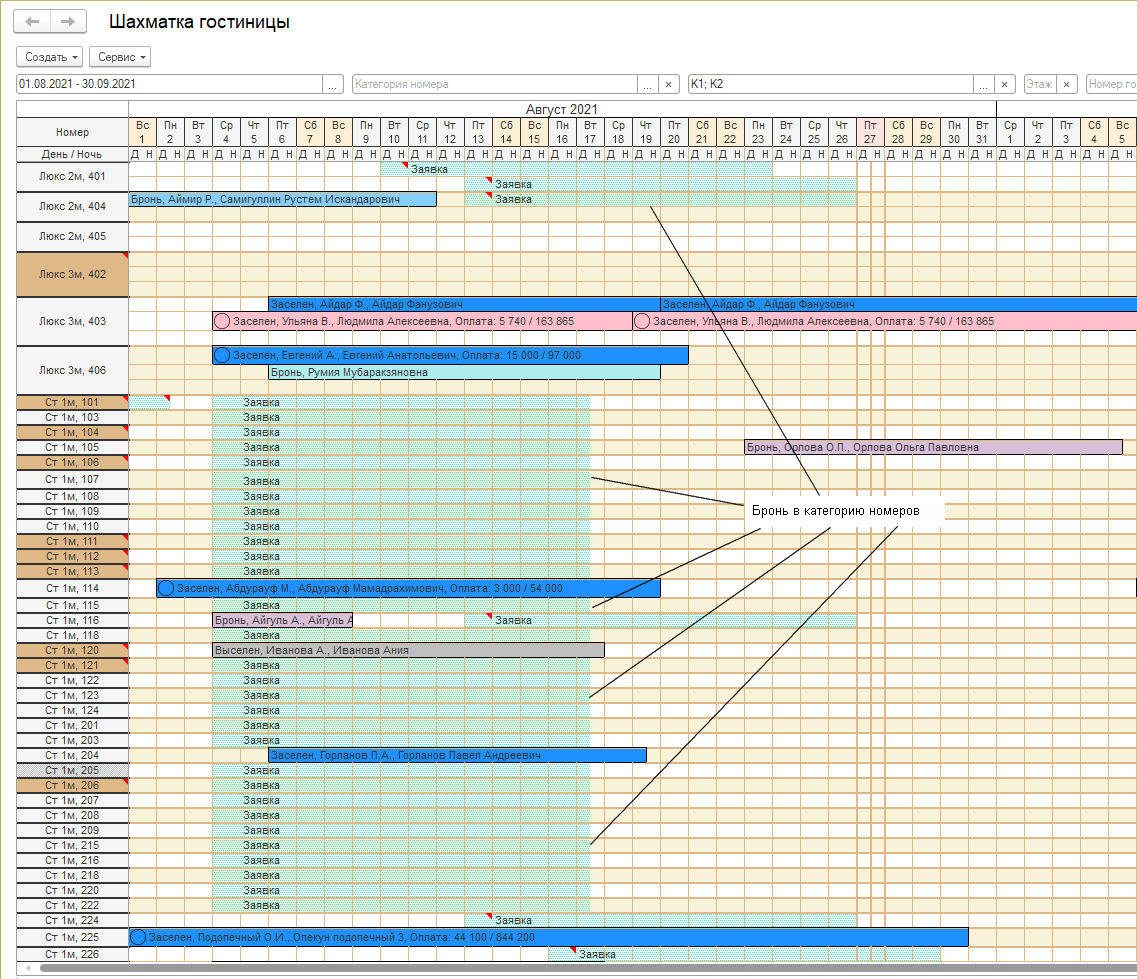Click the August 27 Friday date header

869,131
